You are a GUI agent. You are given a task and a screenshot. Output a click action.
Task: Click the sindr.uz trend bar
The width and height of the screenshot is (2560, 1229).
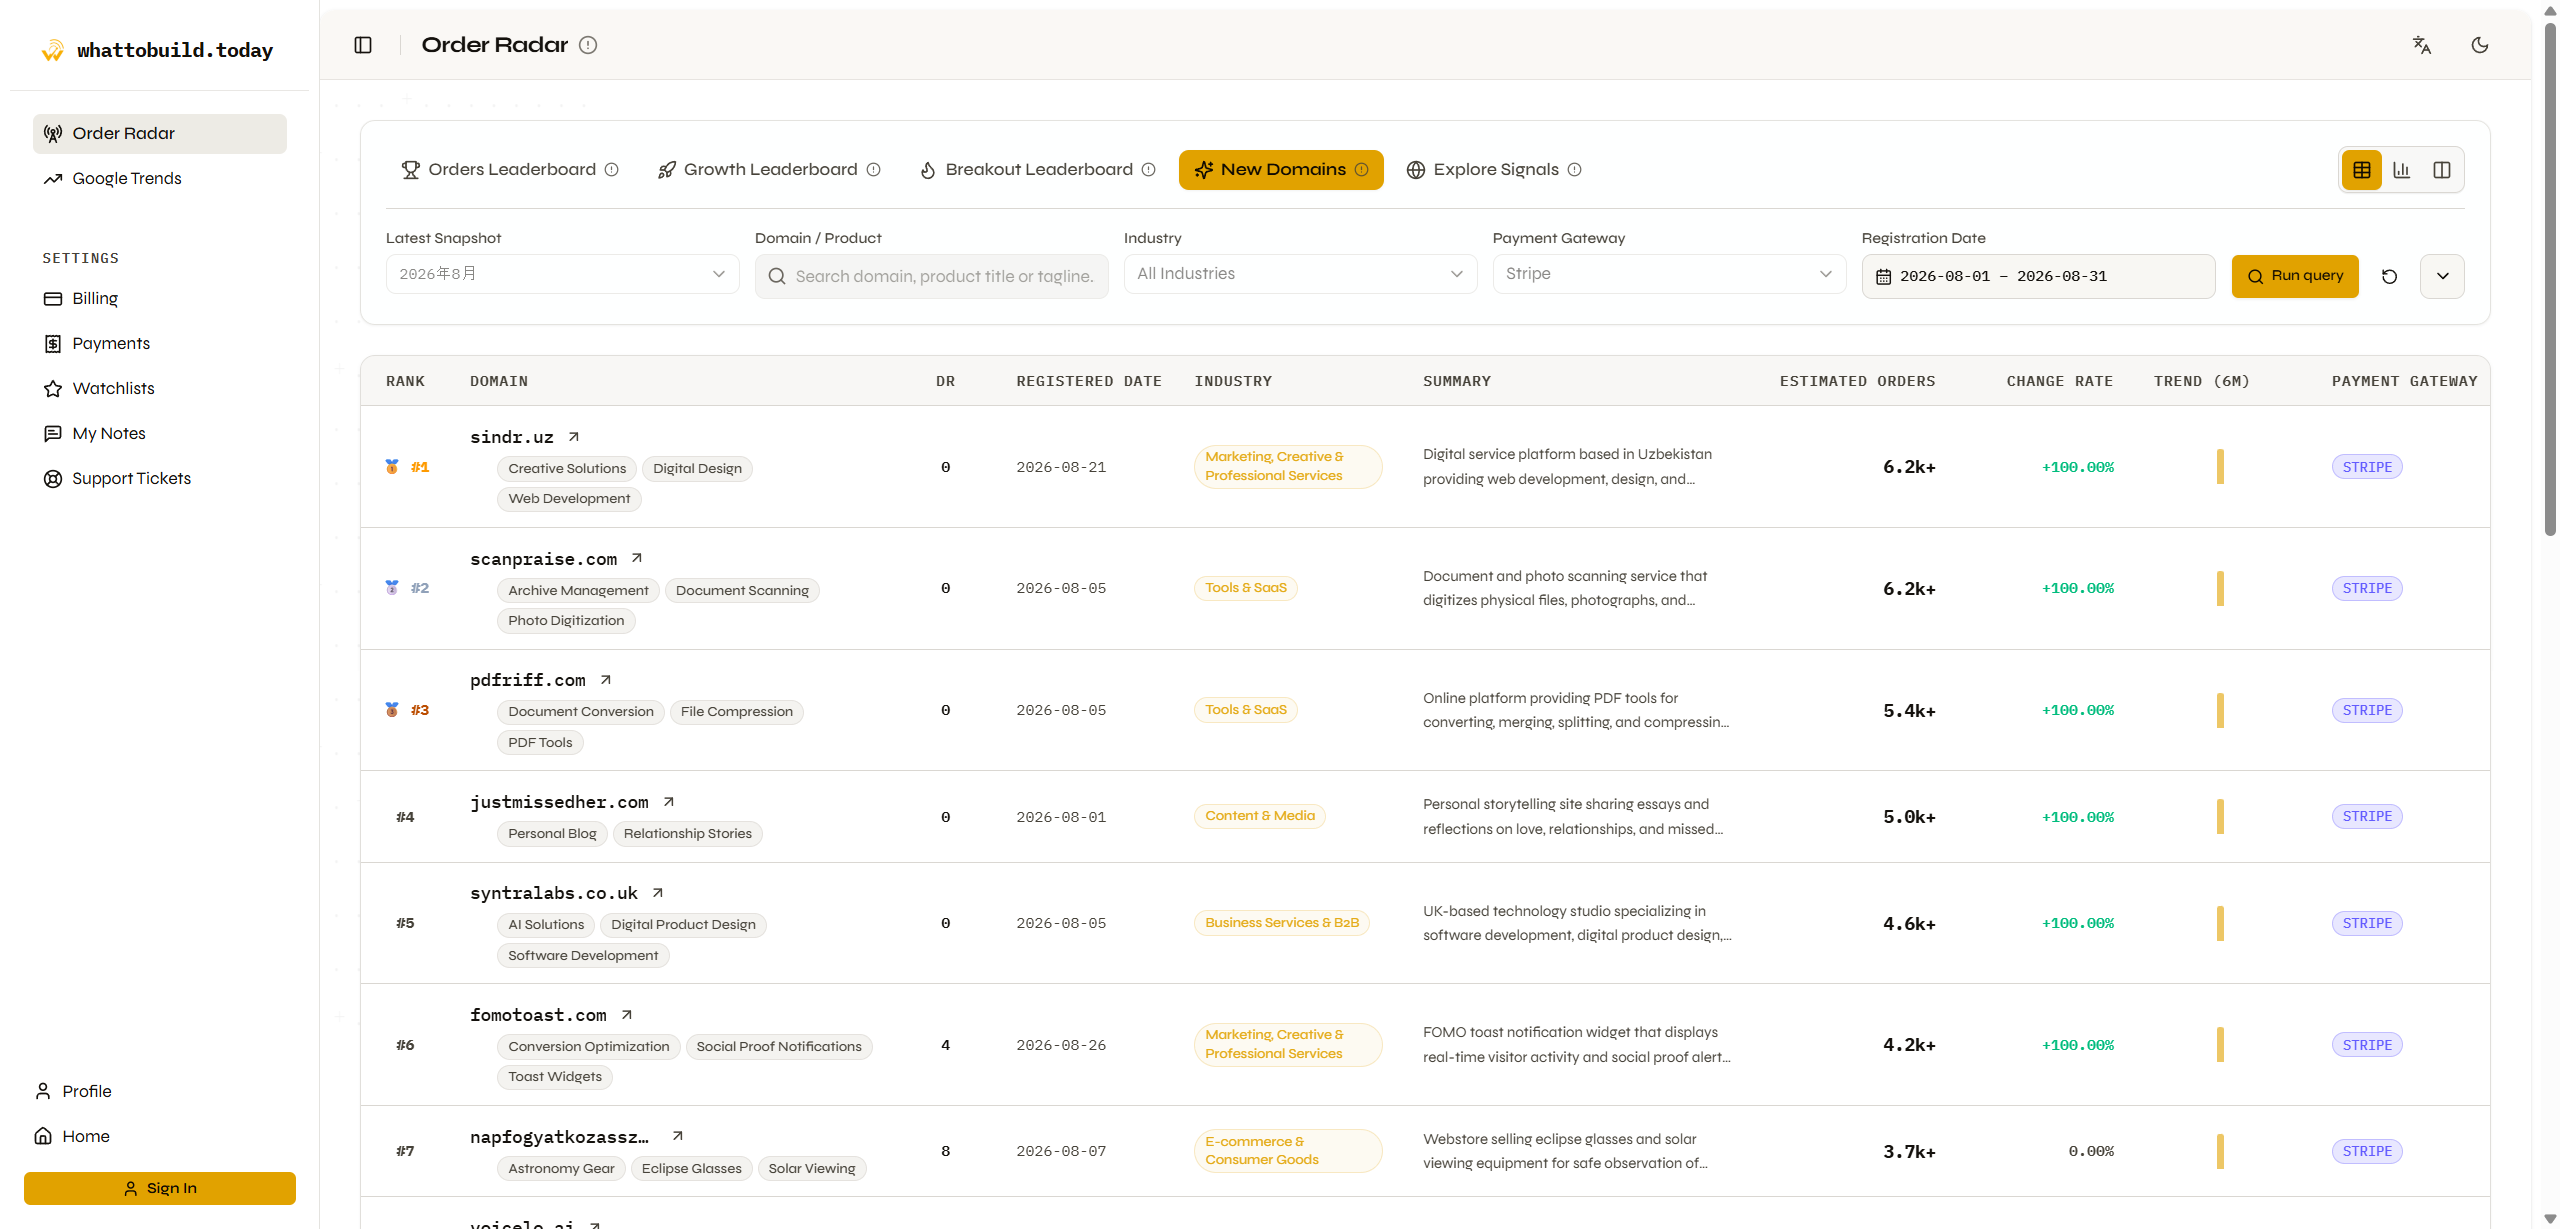(x=2220, y=467)
